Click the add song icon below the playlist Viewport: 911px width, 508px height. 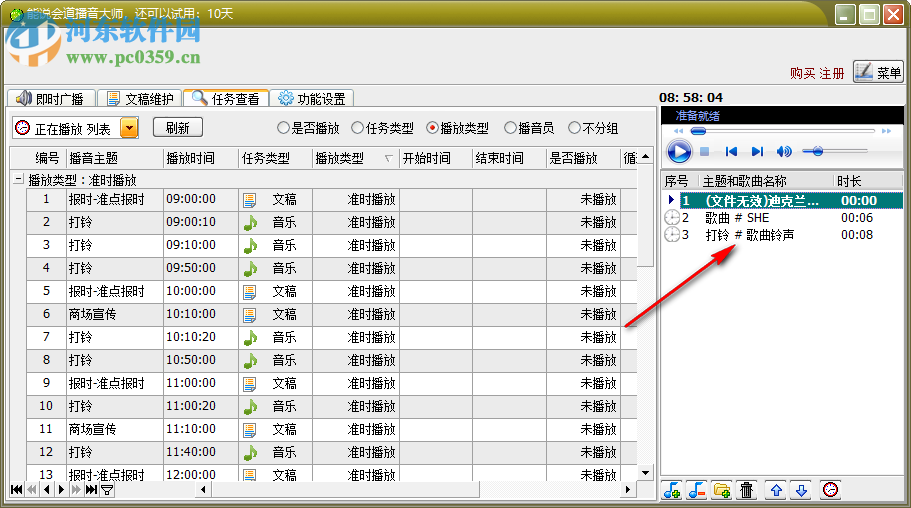(x=673, y=491)
